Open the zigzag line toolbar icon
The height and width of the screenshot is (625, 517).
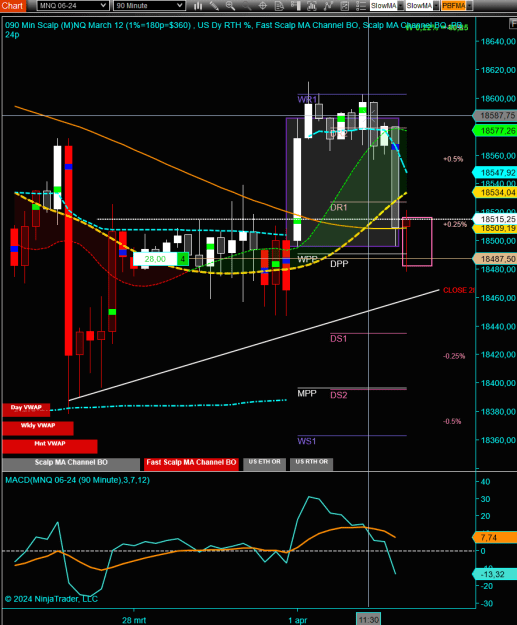tap(328, 6)
